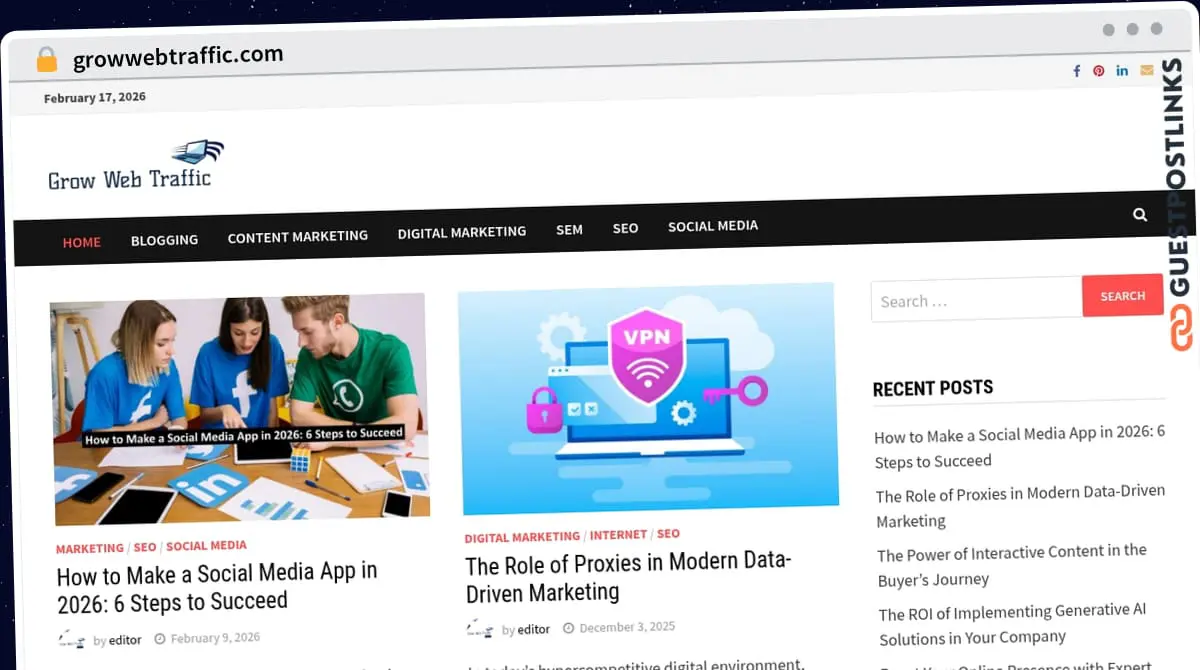Open the search magnifier in the navigation bar
The width and height of the screenshot is (1200, 670).
(x=1140, y=214)
